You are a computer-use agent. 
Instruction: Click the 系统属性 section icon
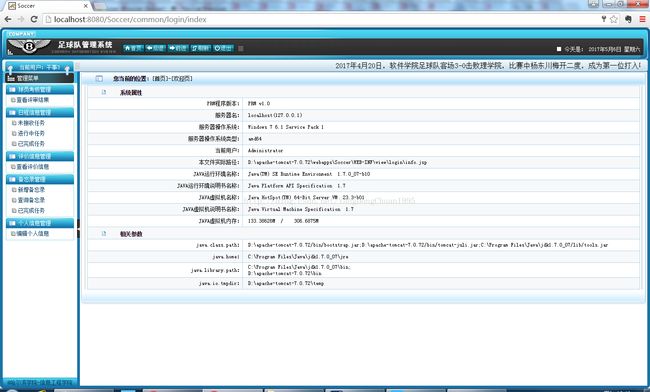tap(104, 92)
